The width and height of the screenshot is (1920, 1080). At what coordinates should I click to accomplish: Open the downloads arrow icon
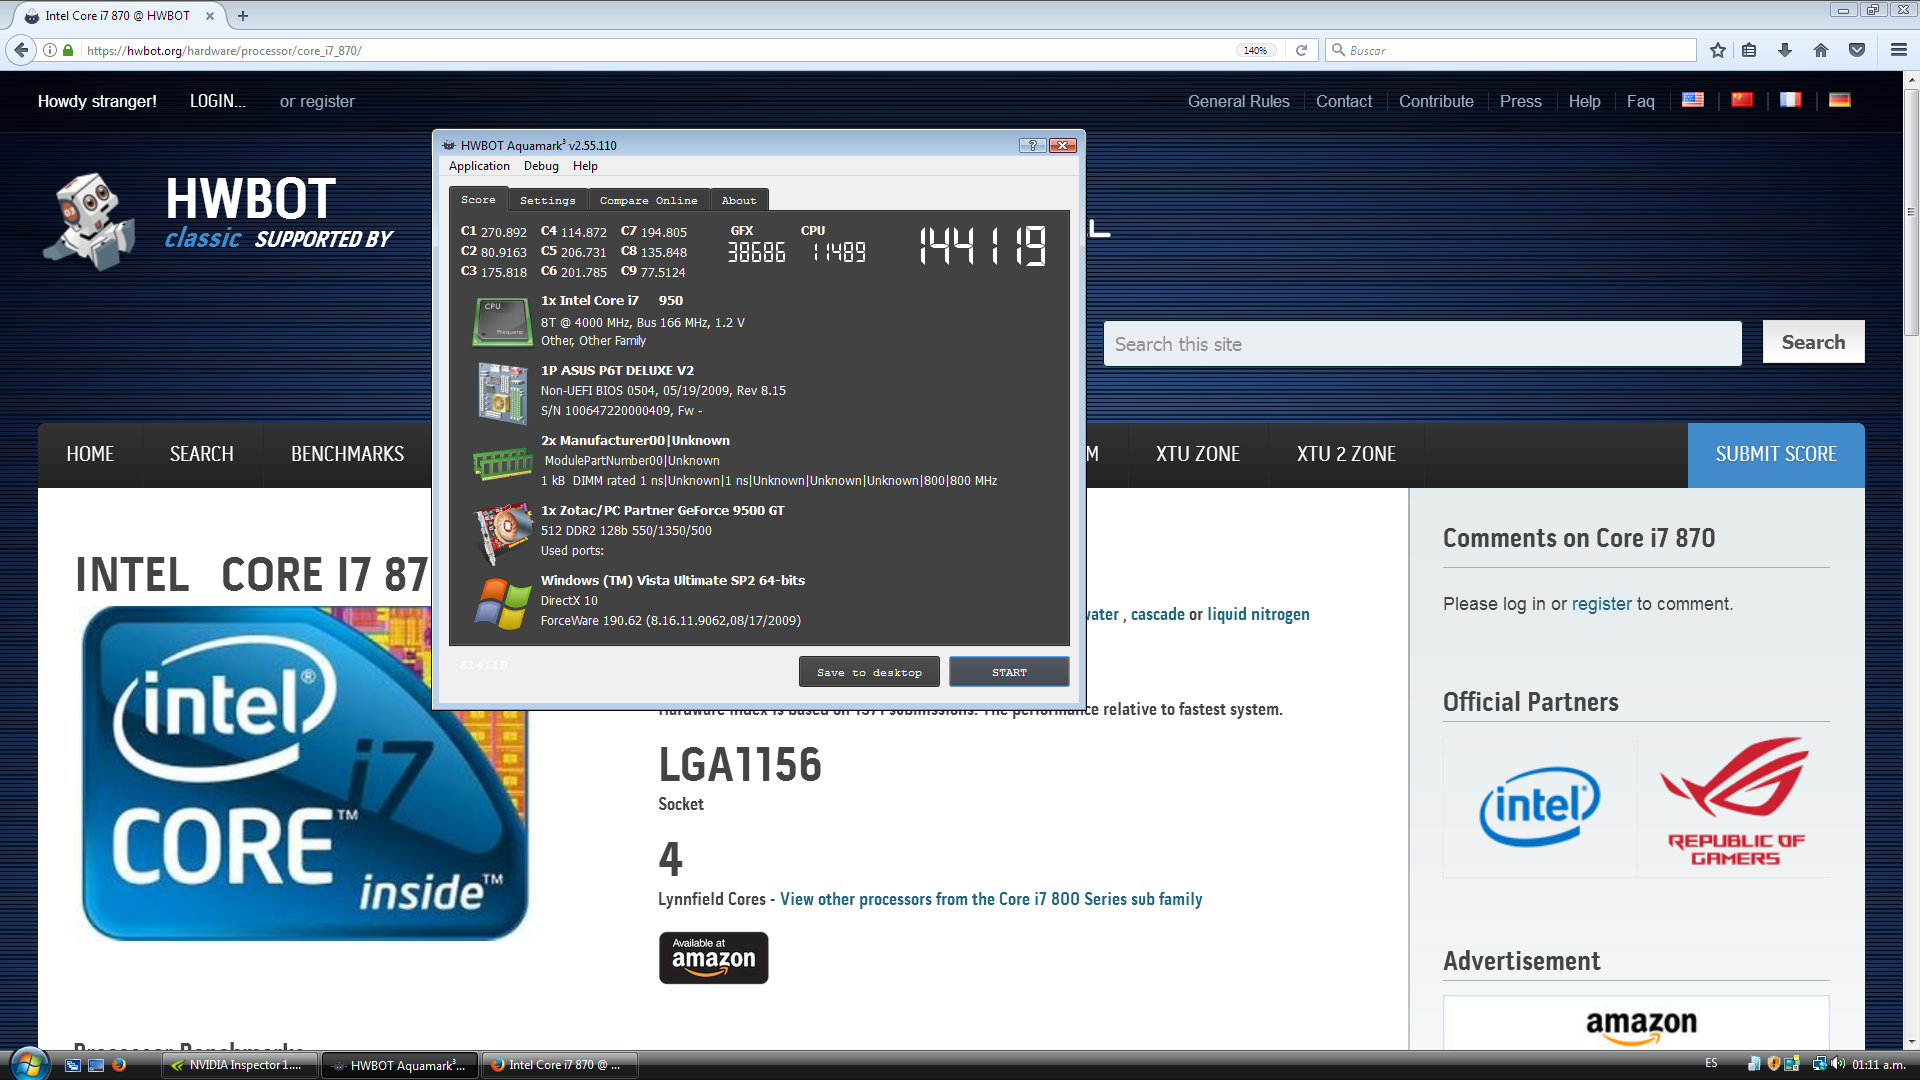click(x=1785, y=50)
